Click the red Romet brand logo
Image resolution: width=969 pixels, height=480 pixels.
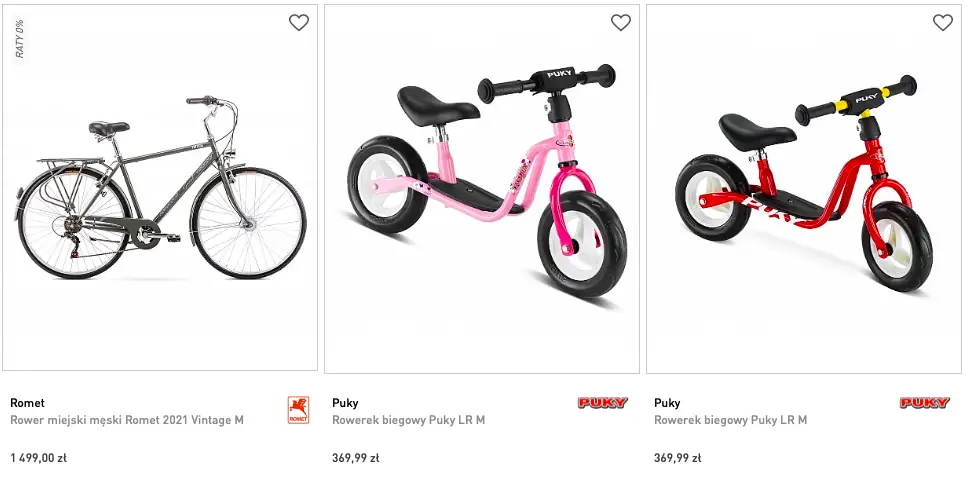coord(298,410)
